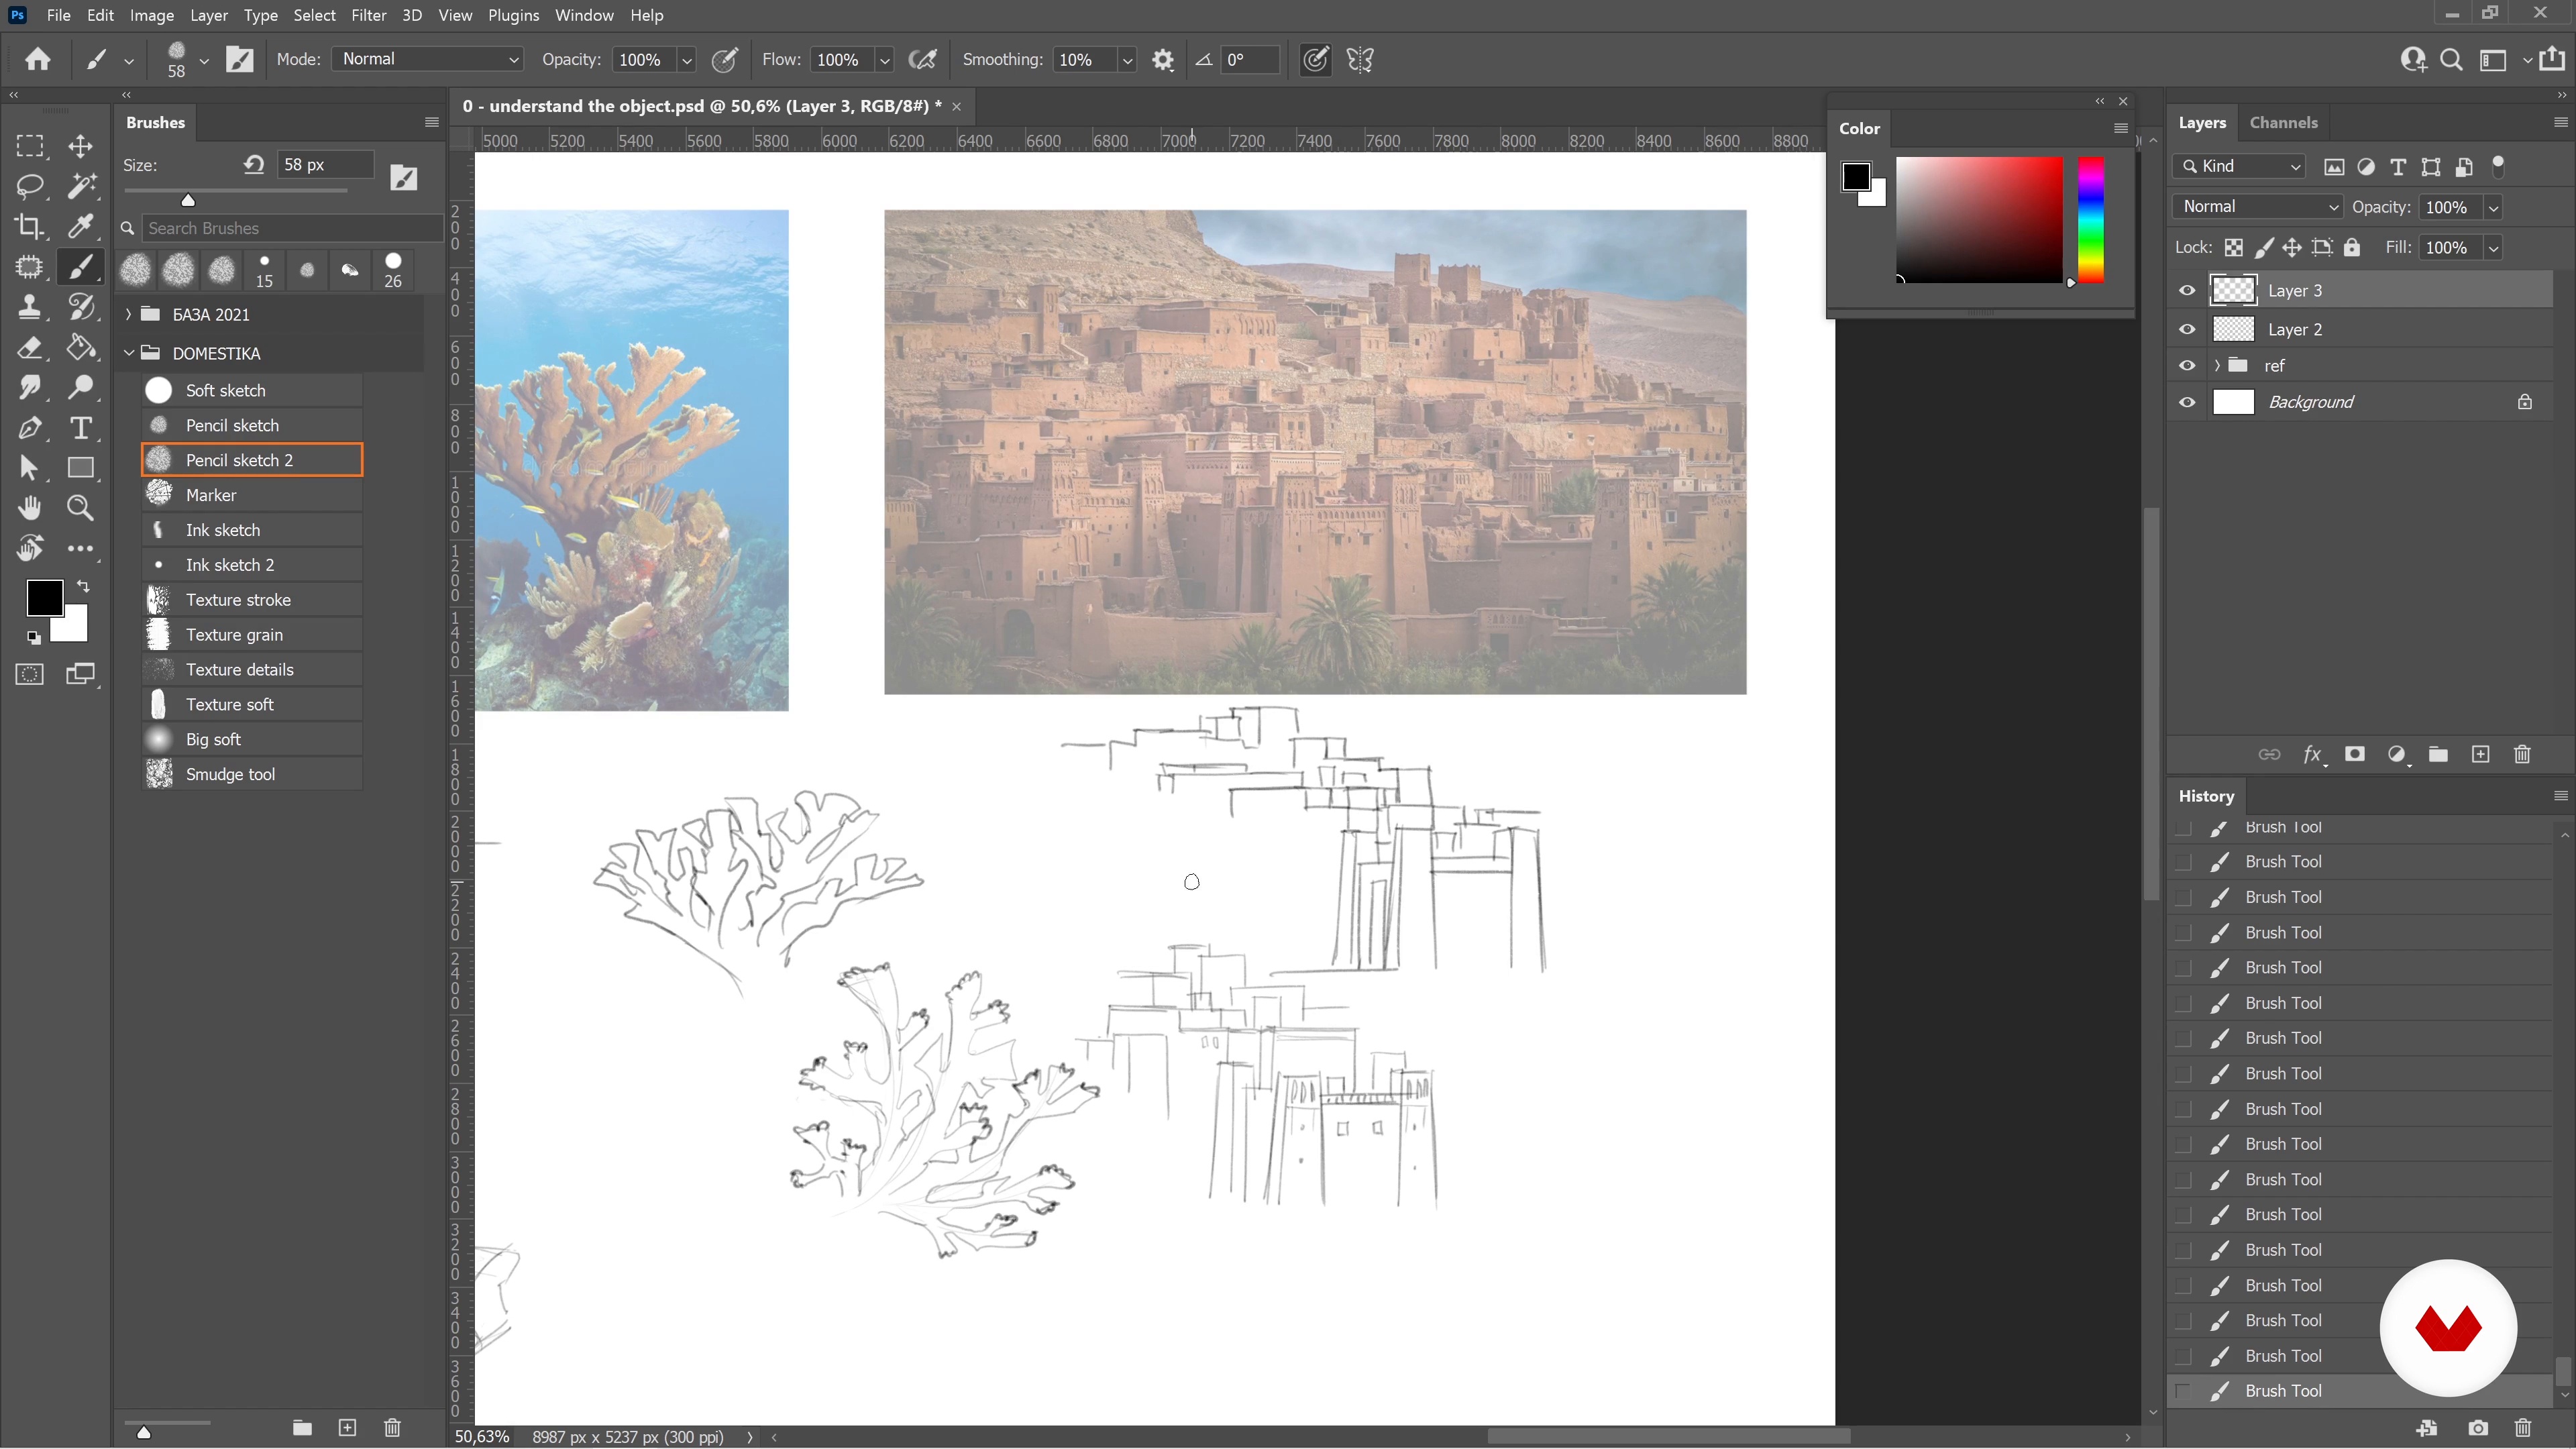Toggle pressure for size
This screenshot has width=2576, height=1449.
click(1315, 60)
